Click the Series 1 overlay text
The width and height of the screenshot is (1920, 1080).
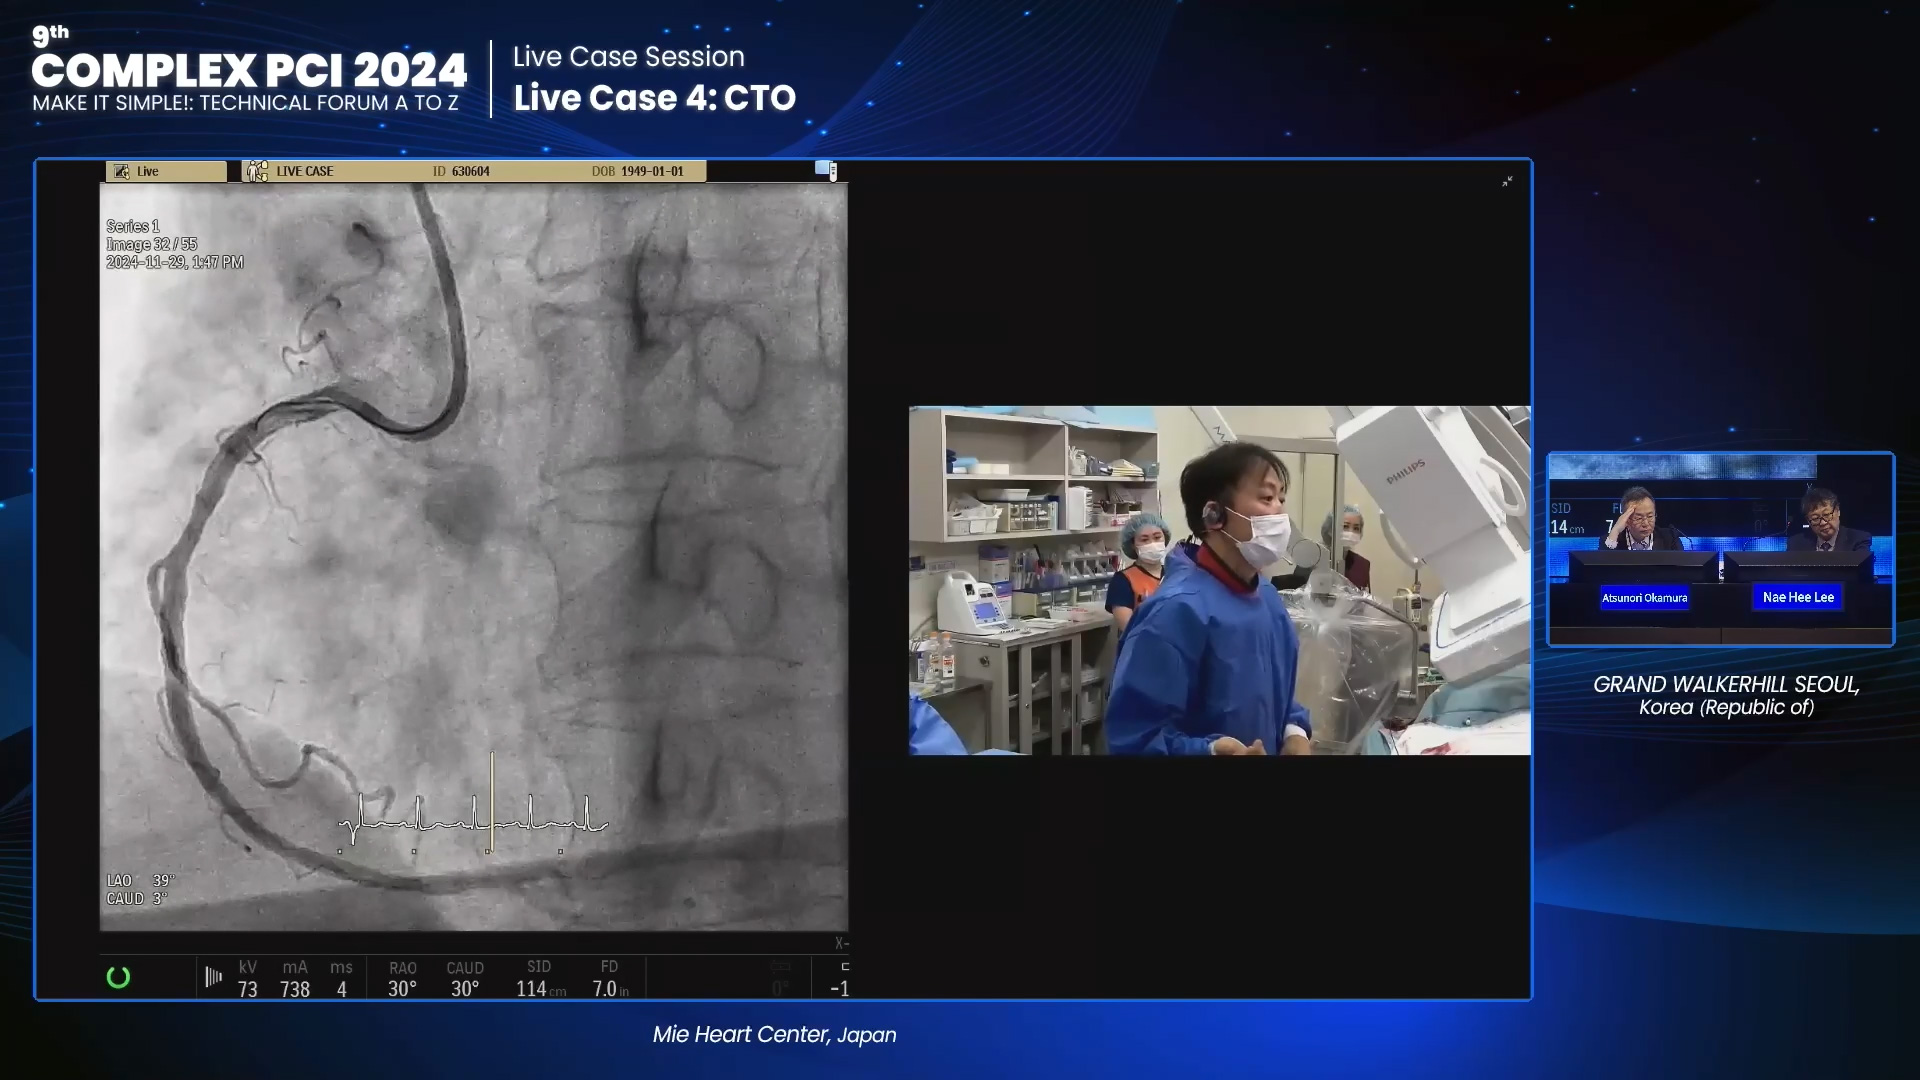pyautogui.click(x=133, y=226)
